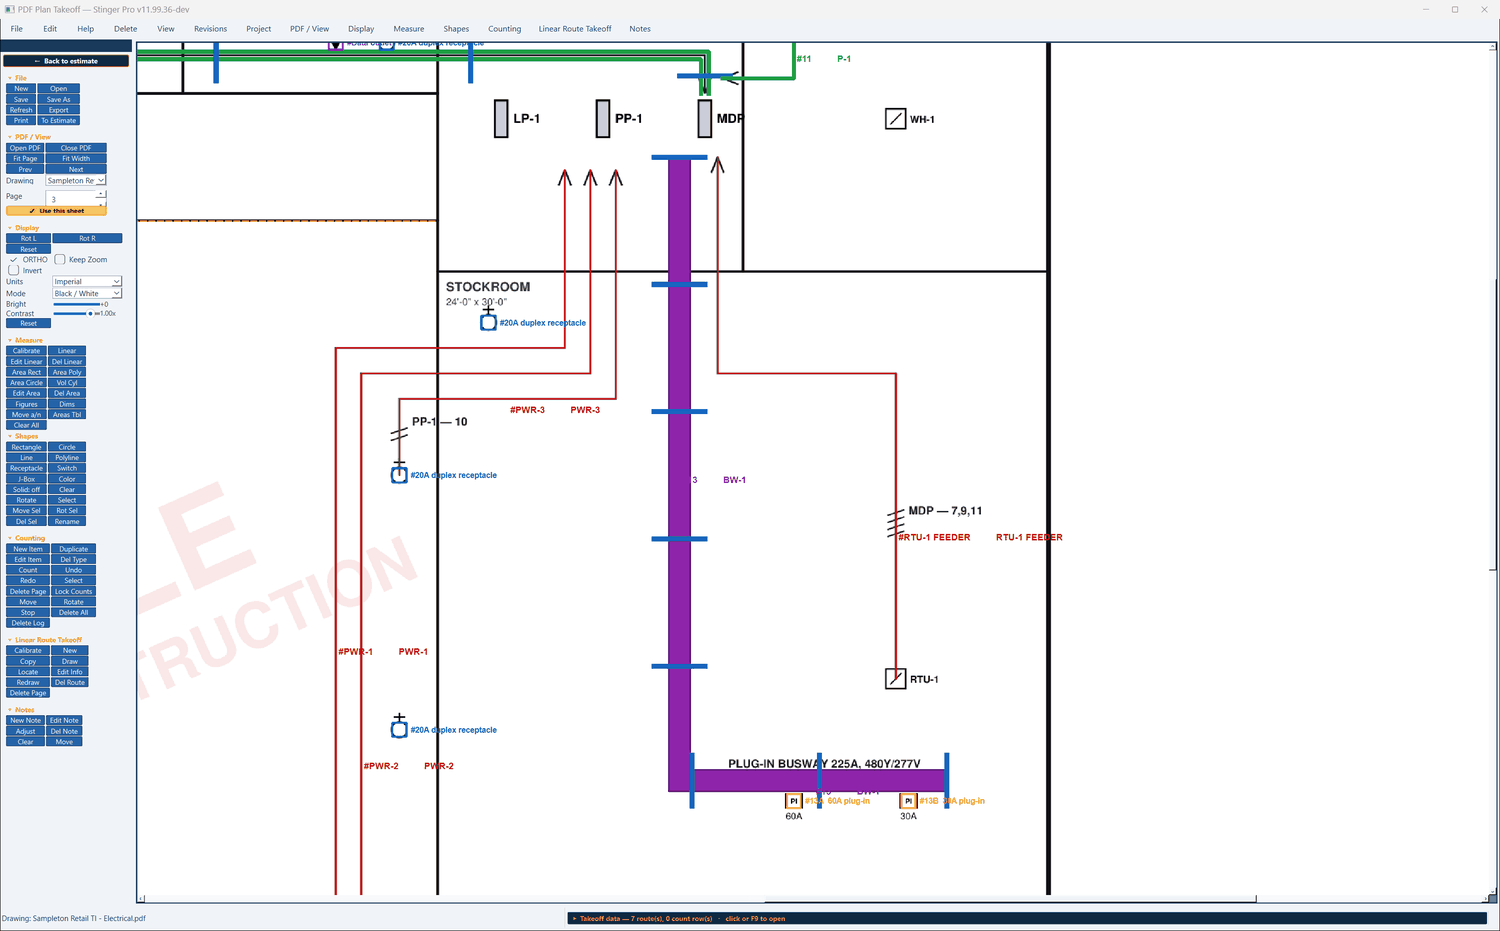The image size is (1500, 931).
Task: Click the Area Poly measure button
Action: (67, 372)
